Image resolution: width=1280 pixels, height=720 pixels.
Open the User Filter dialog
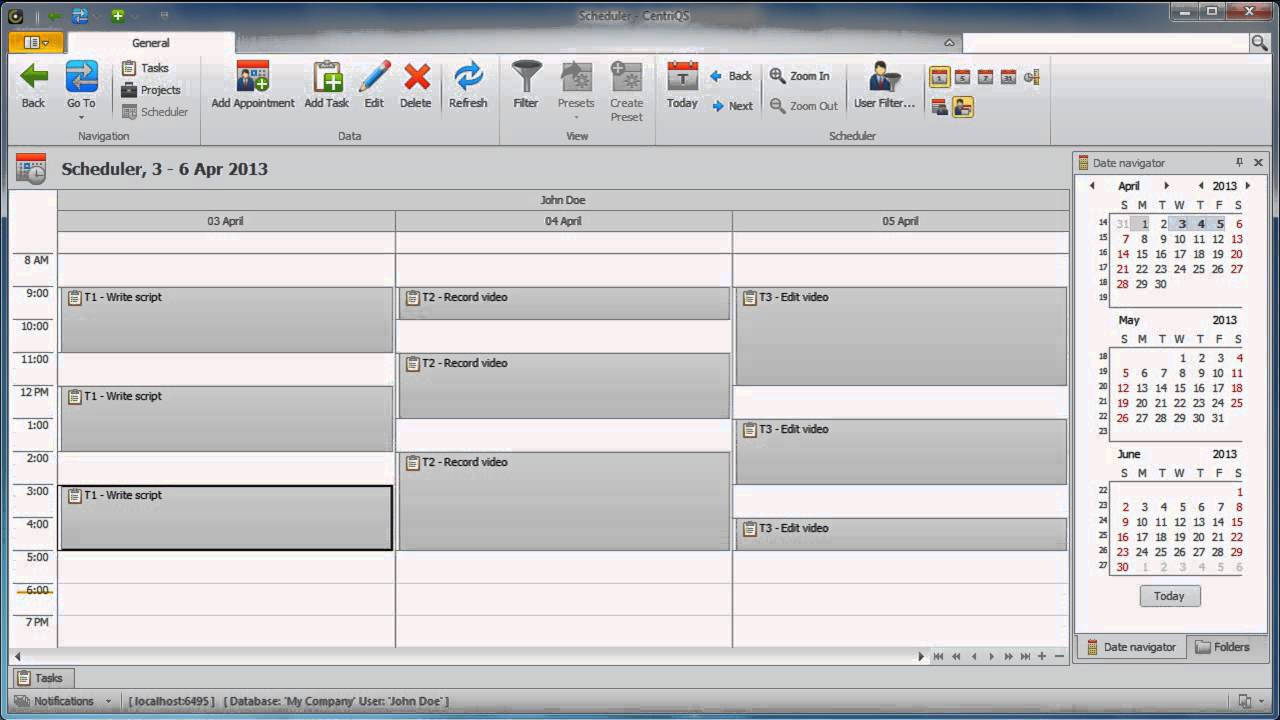(884, 85)
